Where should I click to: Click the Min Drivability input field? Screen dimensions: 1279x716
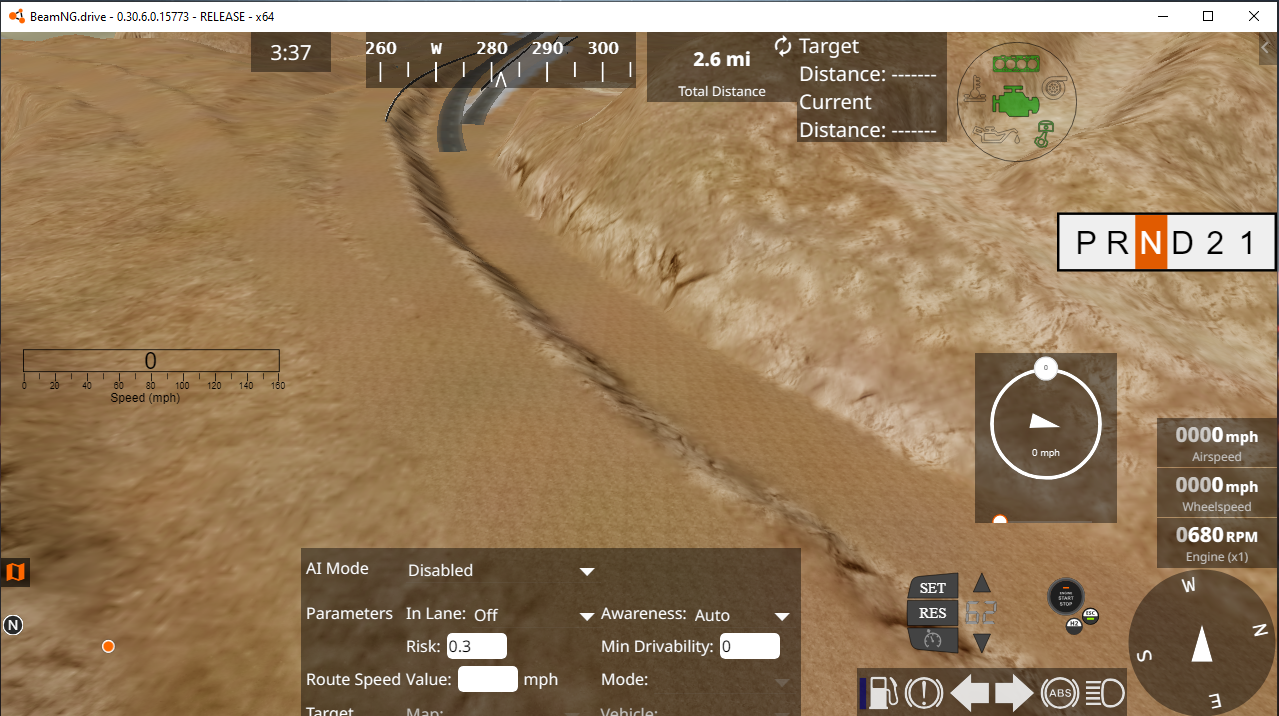point(750,646)
